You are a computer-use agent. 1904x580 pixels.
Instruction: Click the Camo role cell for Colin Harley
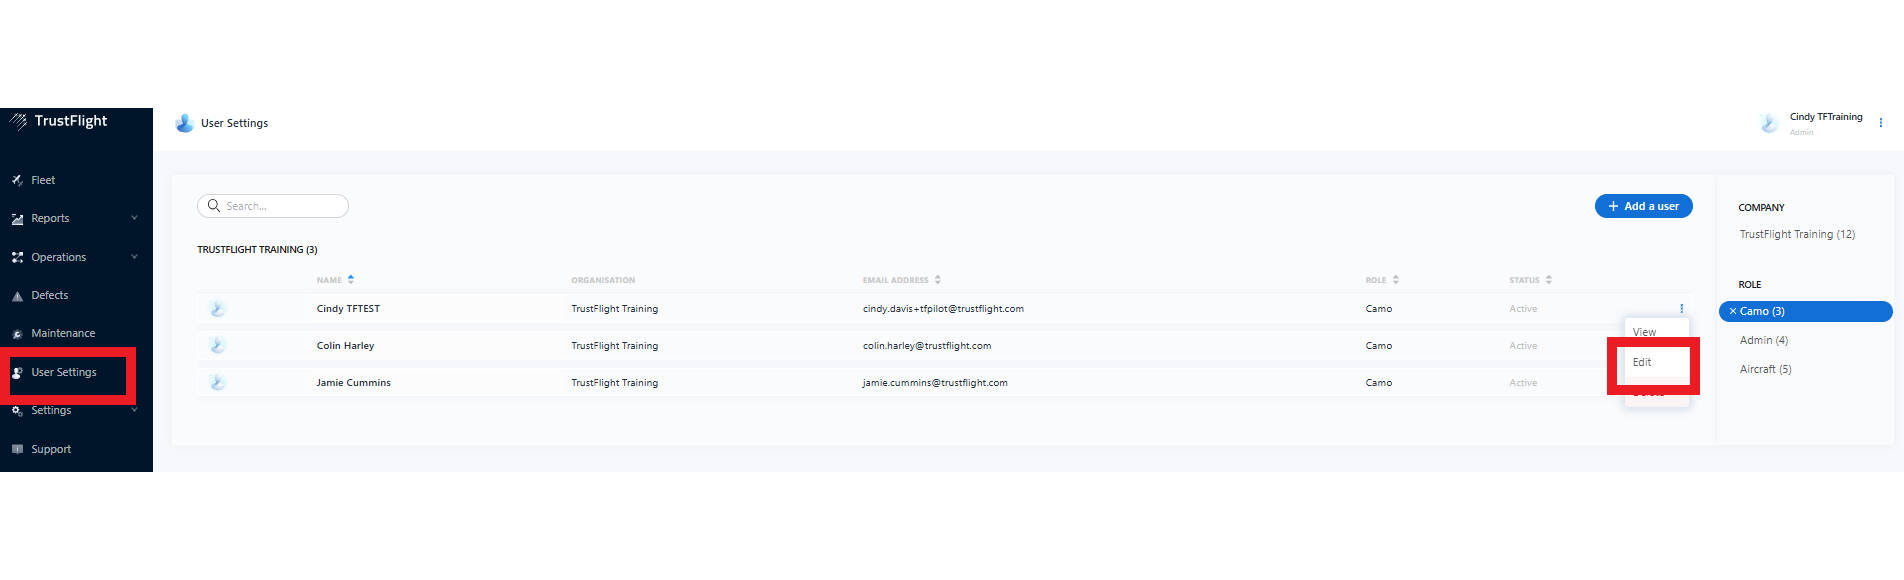(x=1379, y=346)
